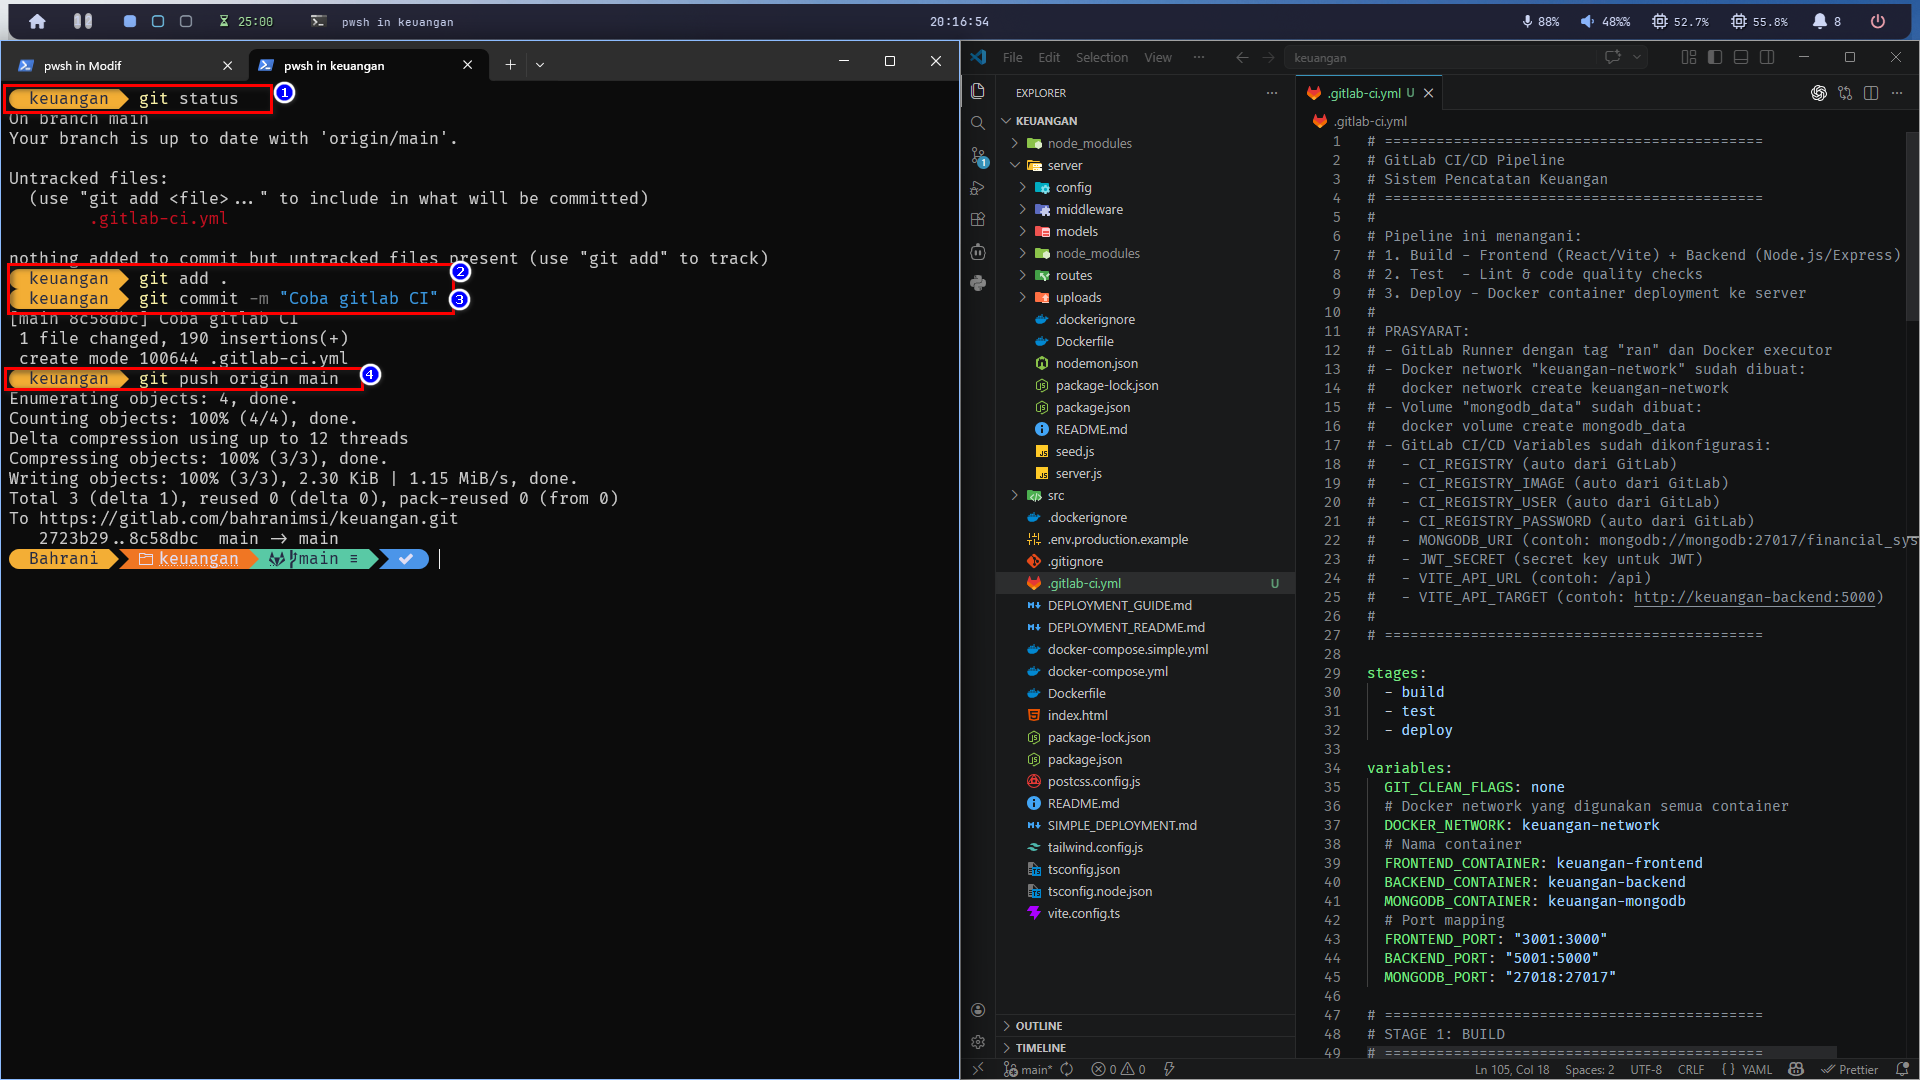
Task: Change the CRLF line ending setting
Action: 1691,1069
